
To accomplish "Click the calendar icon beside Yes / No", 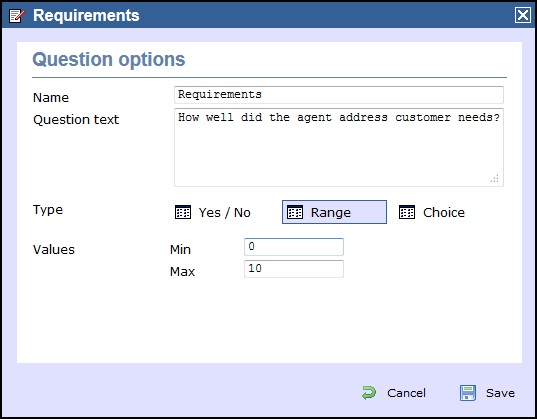I will [183, 212].
